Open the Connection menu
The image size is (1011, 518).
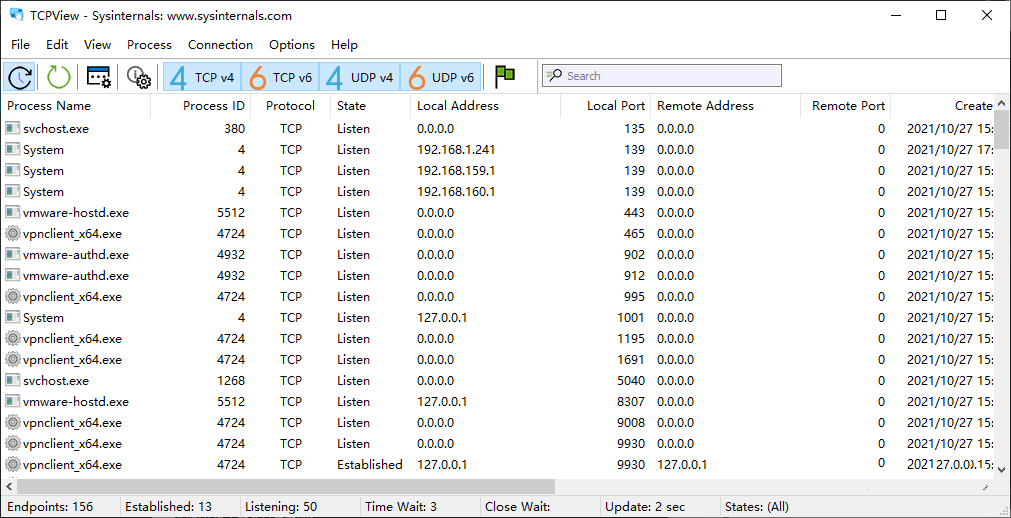(221, 45)
